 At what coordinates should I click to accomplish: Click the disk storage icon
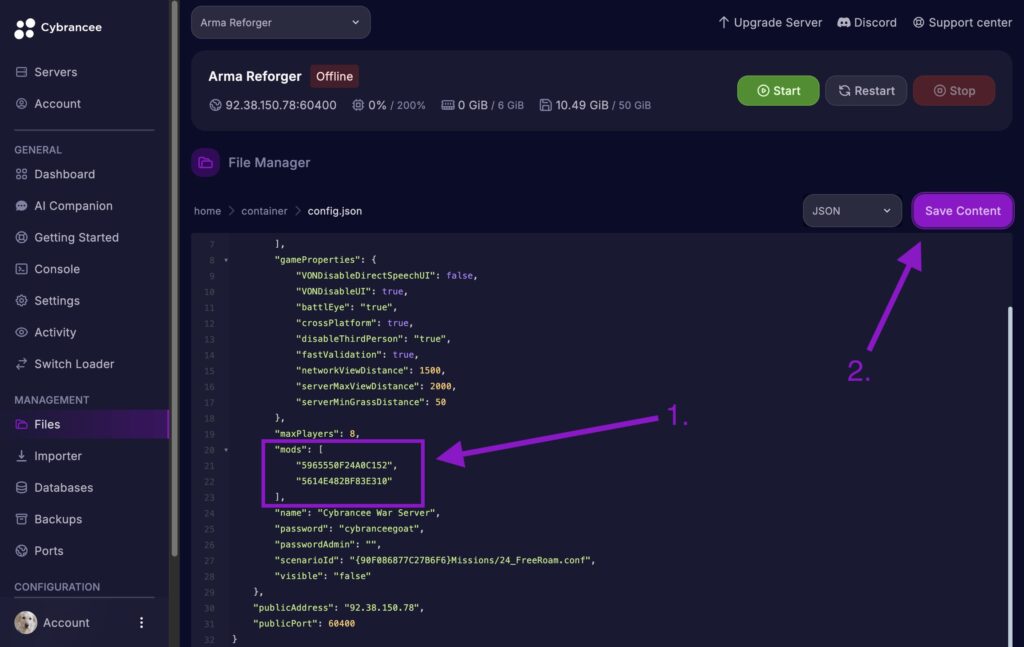pos(545,105)
